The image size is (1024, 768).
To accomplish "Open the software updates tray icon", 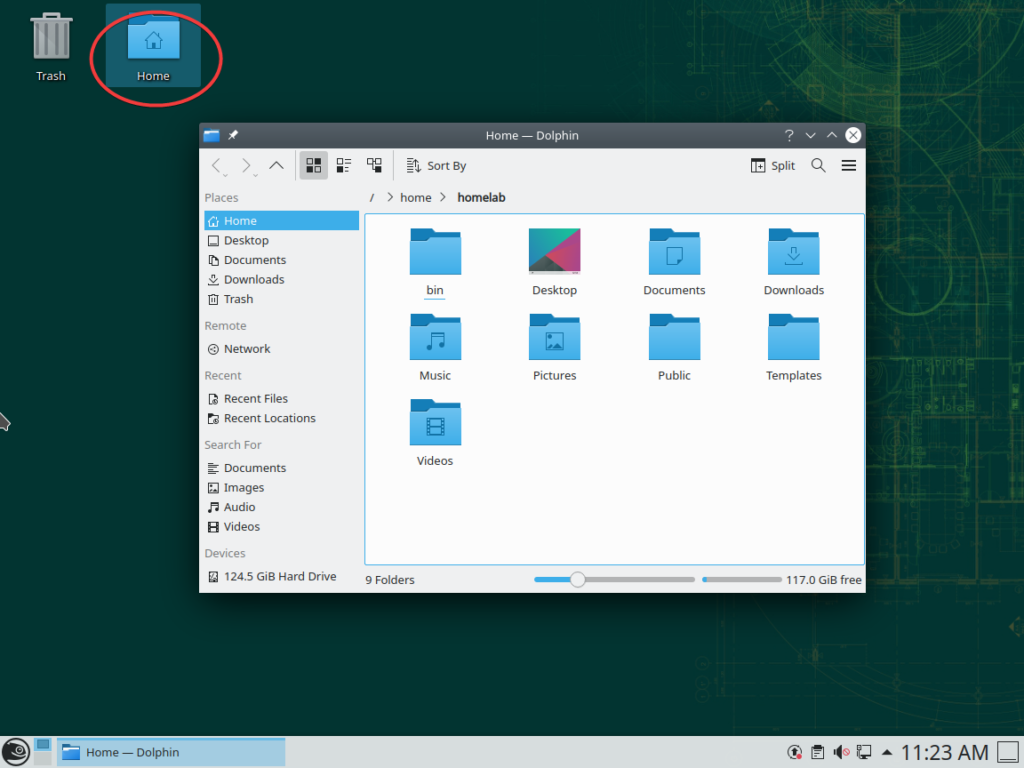I will [794, 751].
